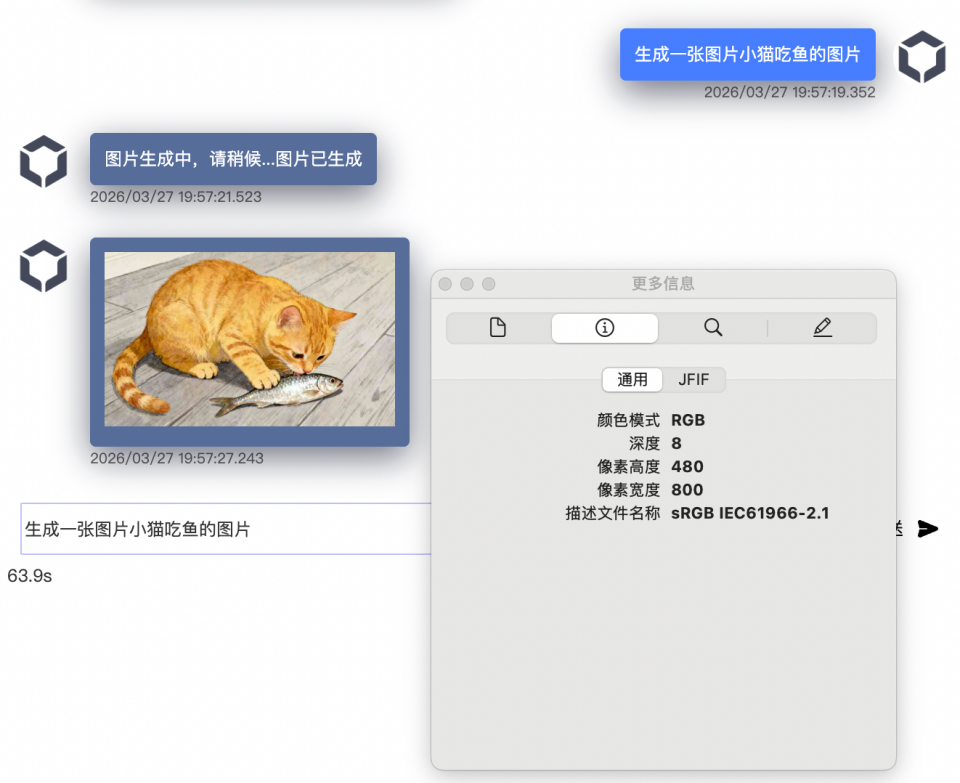The width and height of the screenshot is (960, 783).
Task: Select the circled info icon in 更多信息 window
Action: pos(605,327)
